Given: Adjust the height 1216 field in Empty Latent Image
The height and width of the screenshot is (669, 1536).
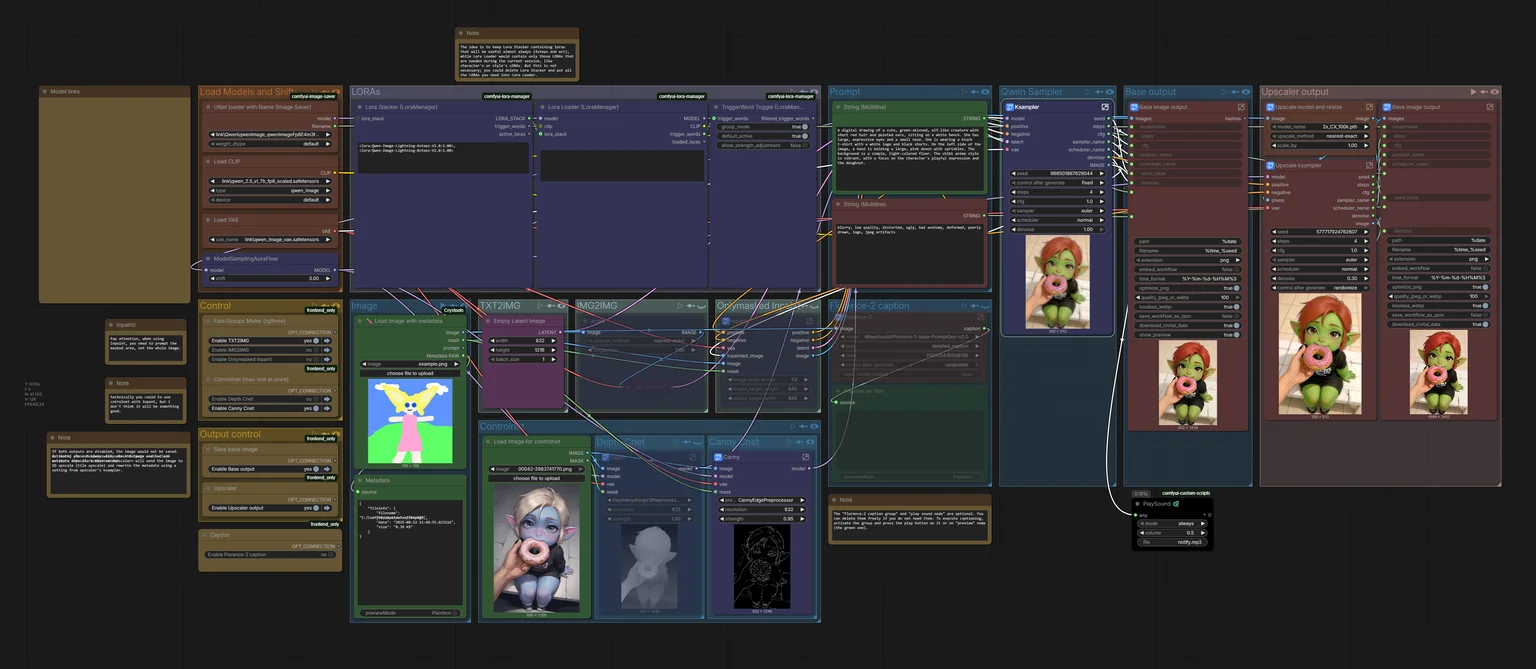Looking at the screenshot, I should [x=523, y=350].
